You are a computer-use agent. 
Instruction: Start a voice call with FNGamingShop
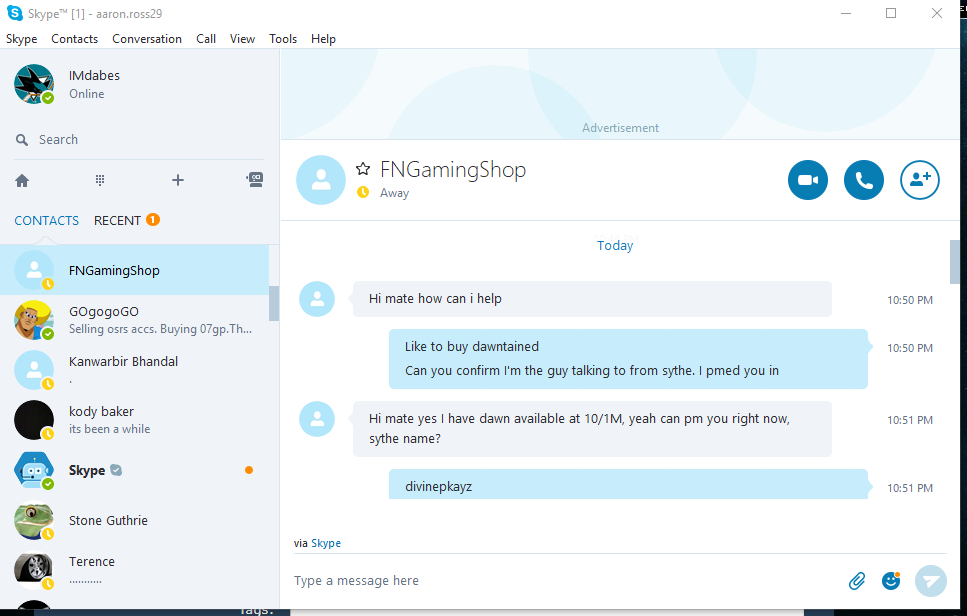click(863, 180)
